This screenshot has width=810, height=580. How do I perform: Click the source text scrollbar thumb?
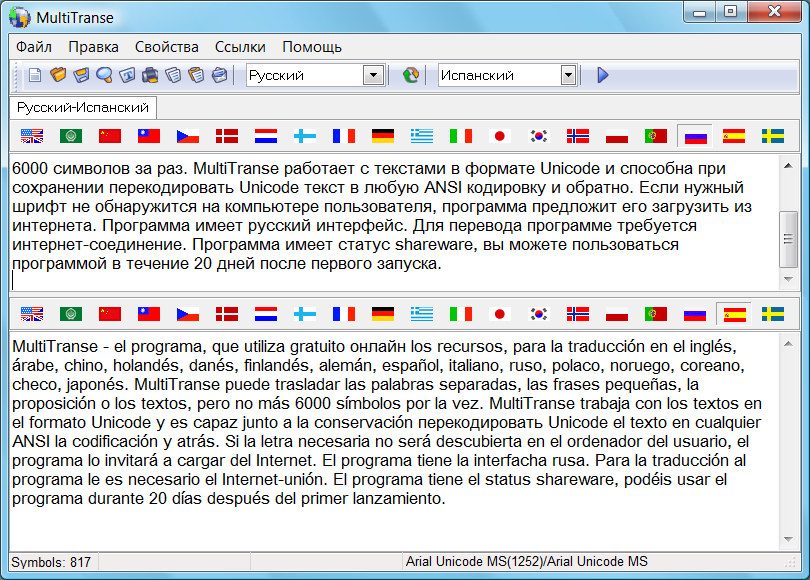[788, 239]
